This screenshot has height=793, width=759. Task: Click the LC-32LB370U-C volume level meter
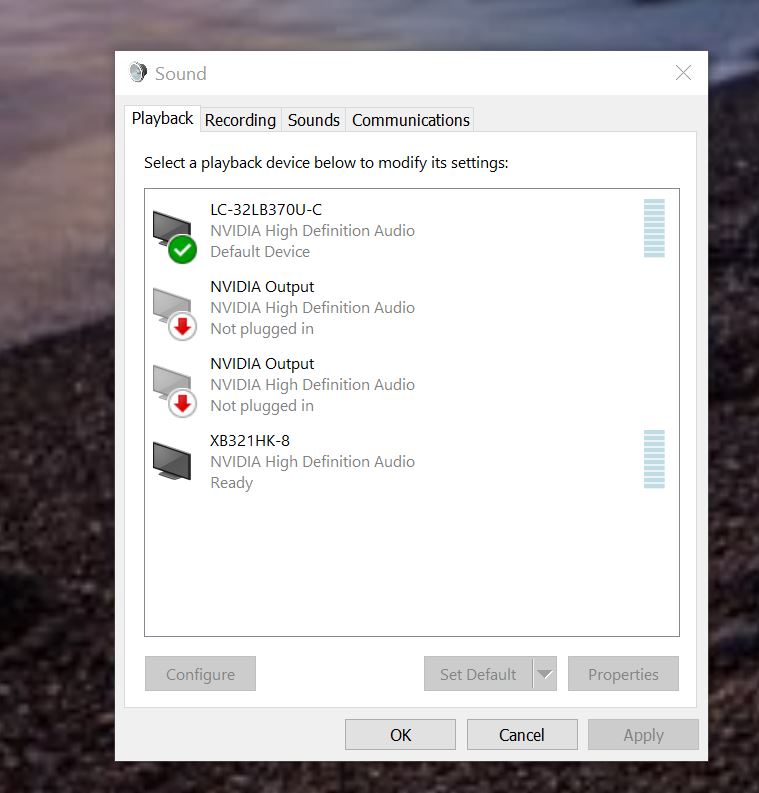point(654,228)
